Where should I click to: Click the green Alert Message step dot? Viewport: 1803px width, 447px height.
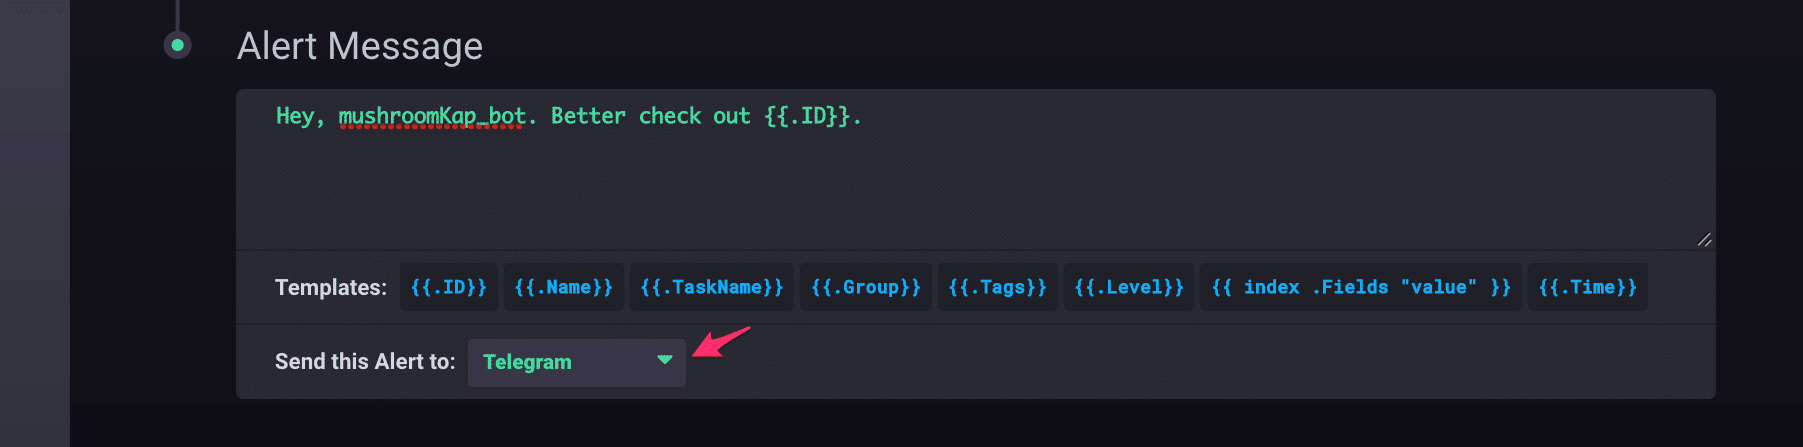(x=178, y=45)
